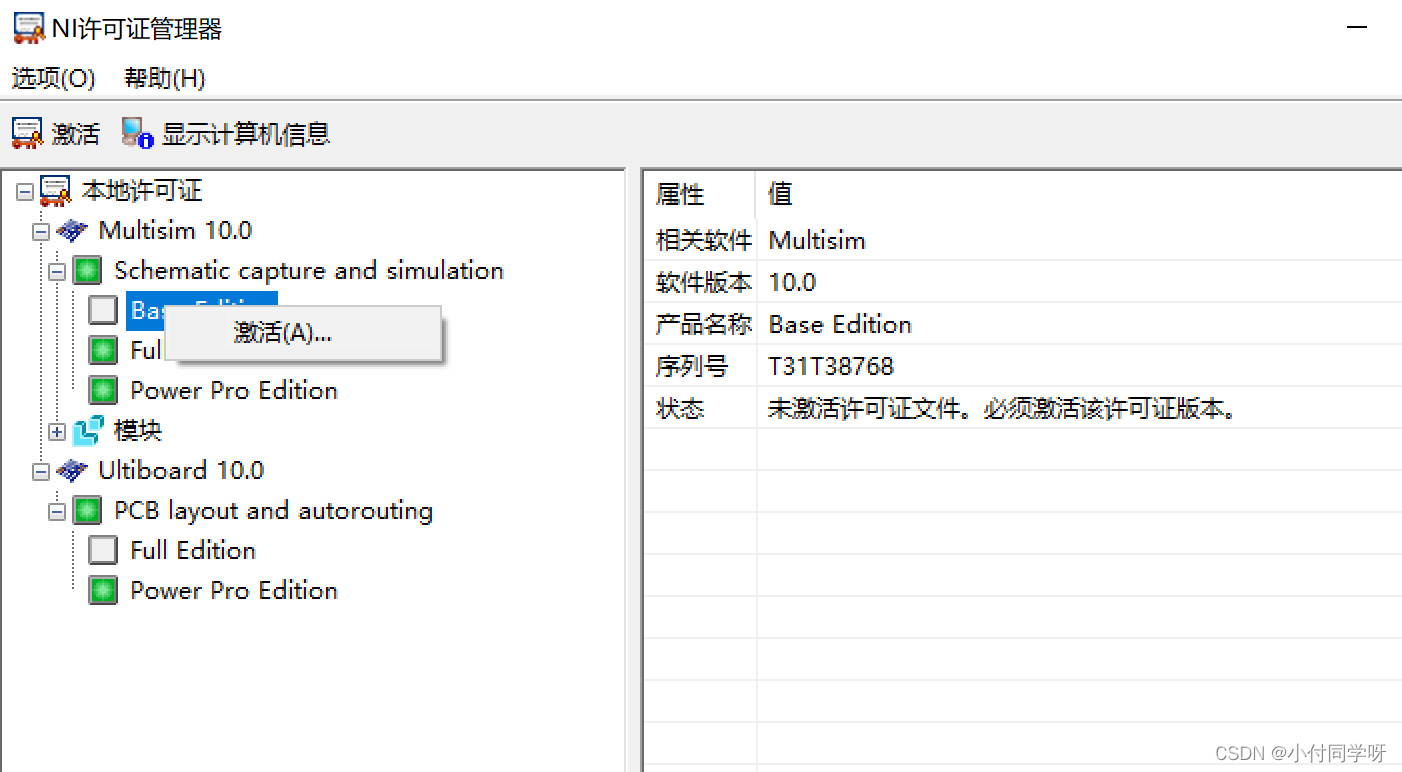Select Schematic capture and simulation

[x=309, y=271]
